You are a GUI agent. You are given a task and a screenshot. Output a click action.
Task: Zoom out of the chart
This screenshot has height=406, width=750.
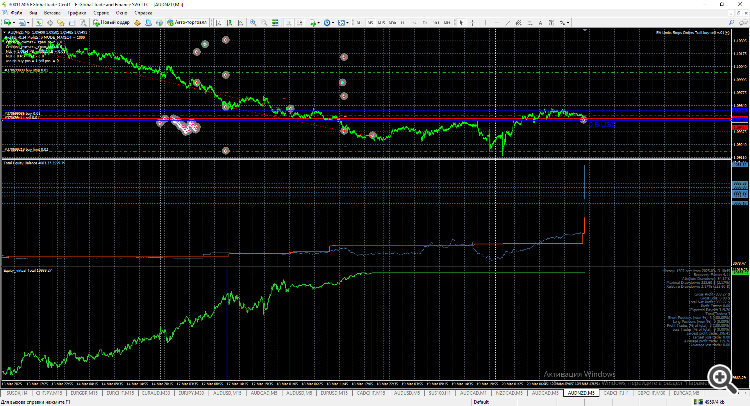pos(264,22)
